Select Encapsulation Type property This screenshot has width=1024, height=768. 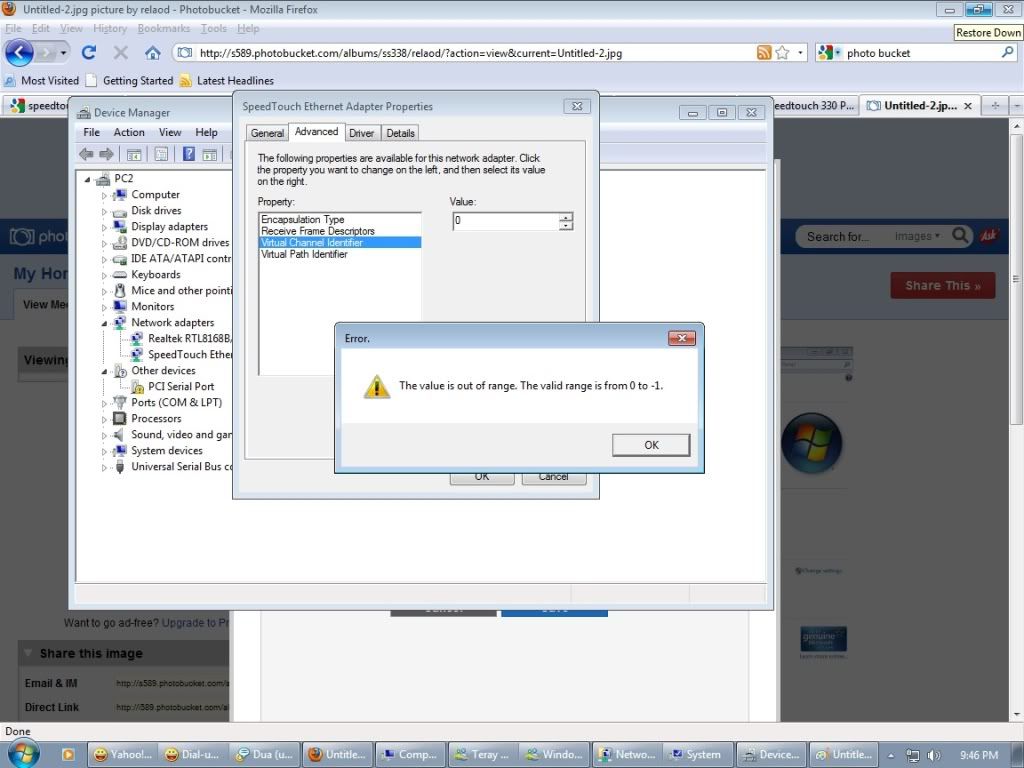(302, 219)
